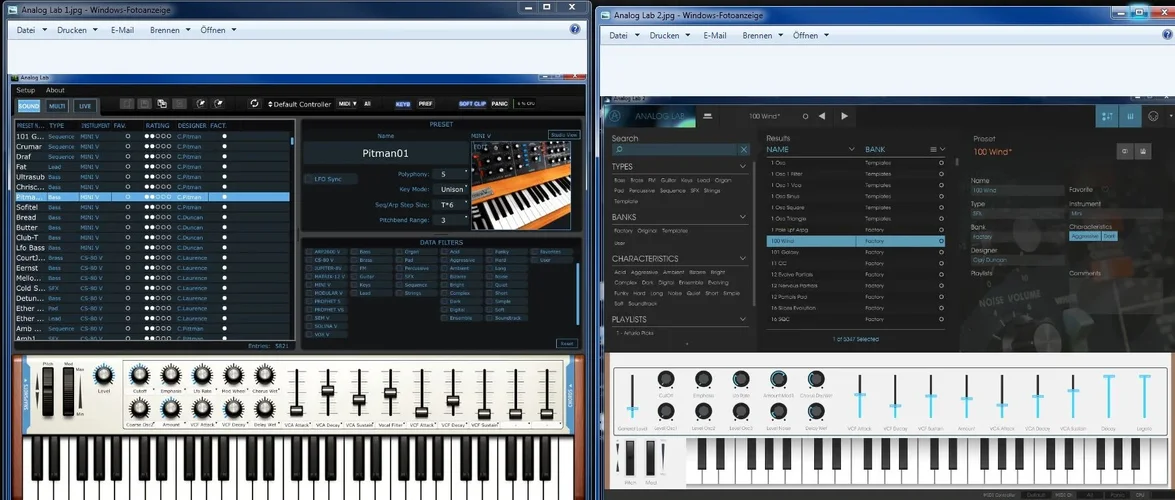Click the Studio View button
Screen dimensions: 1175x500
[564, 135]
